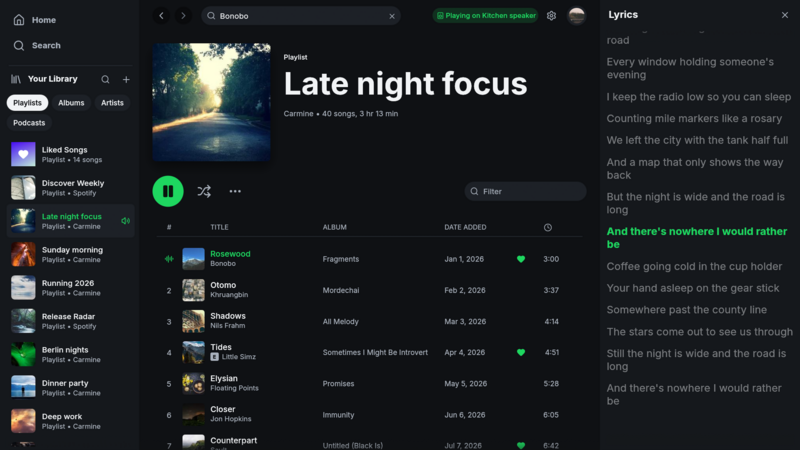
Task: Open the Fragments album link
Action: tap(340, 259)
